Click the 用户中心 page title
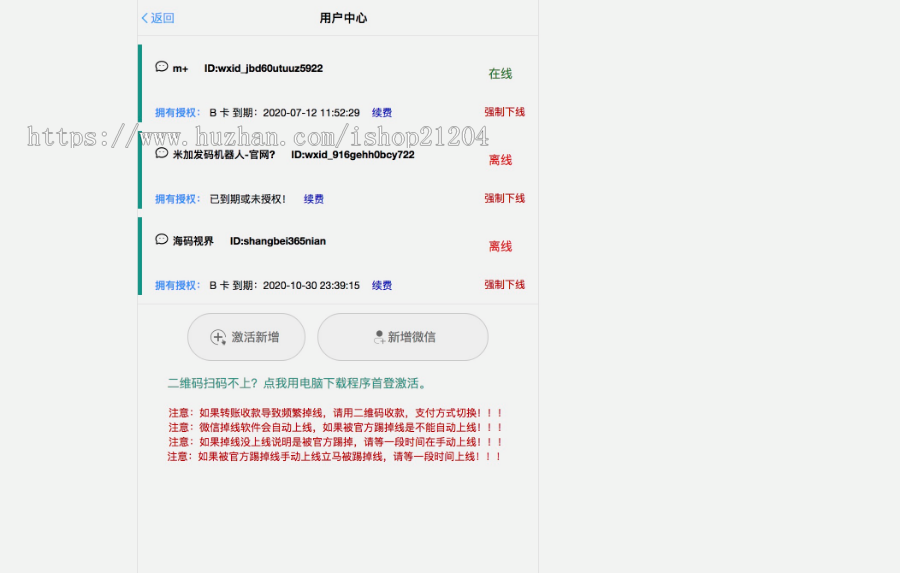900x573 pixels. click(343, 18)
